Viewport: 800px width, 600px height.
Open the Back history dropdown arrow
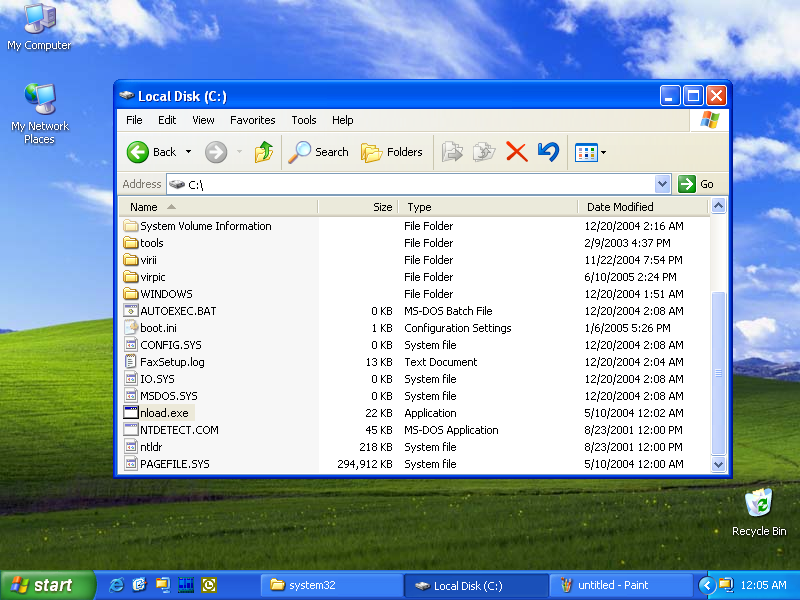click(x=188, y=152)
